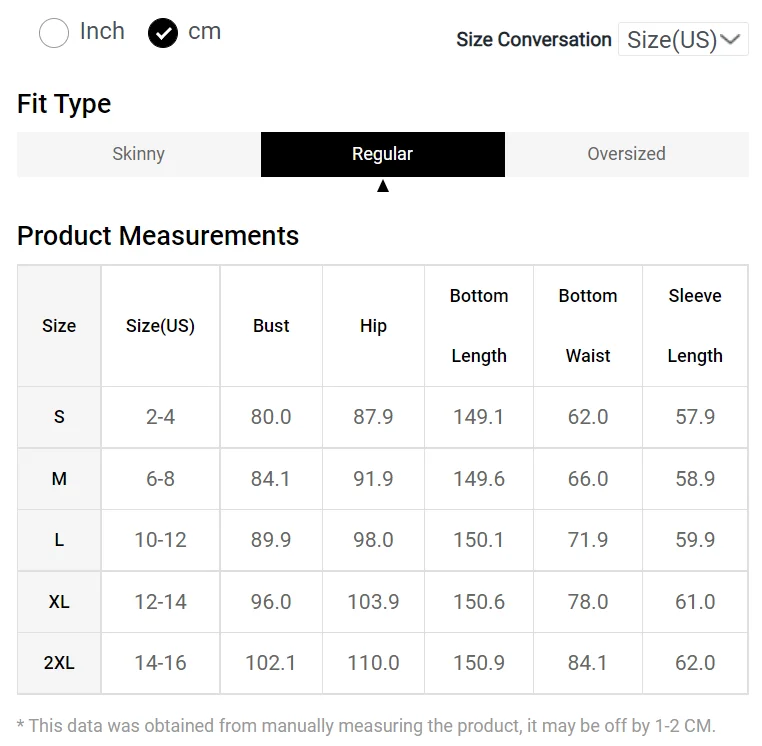The image size is (762, 746).
Task: Switch to the Skinny fit tab
Action: [139, 154]
